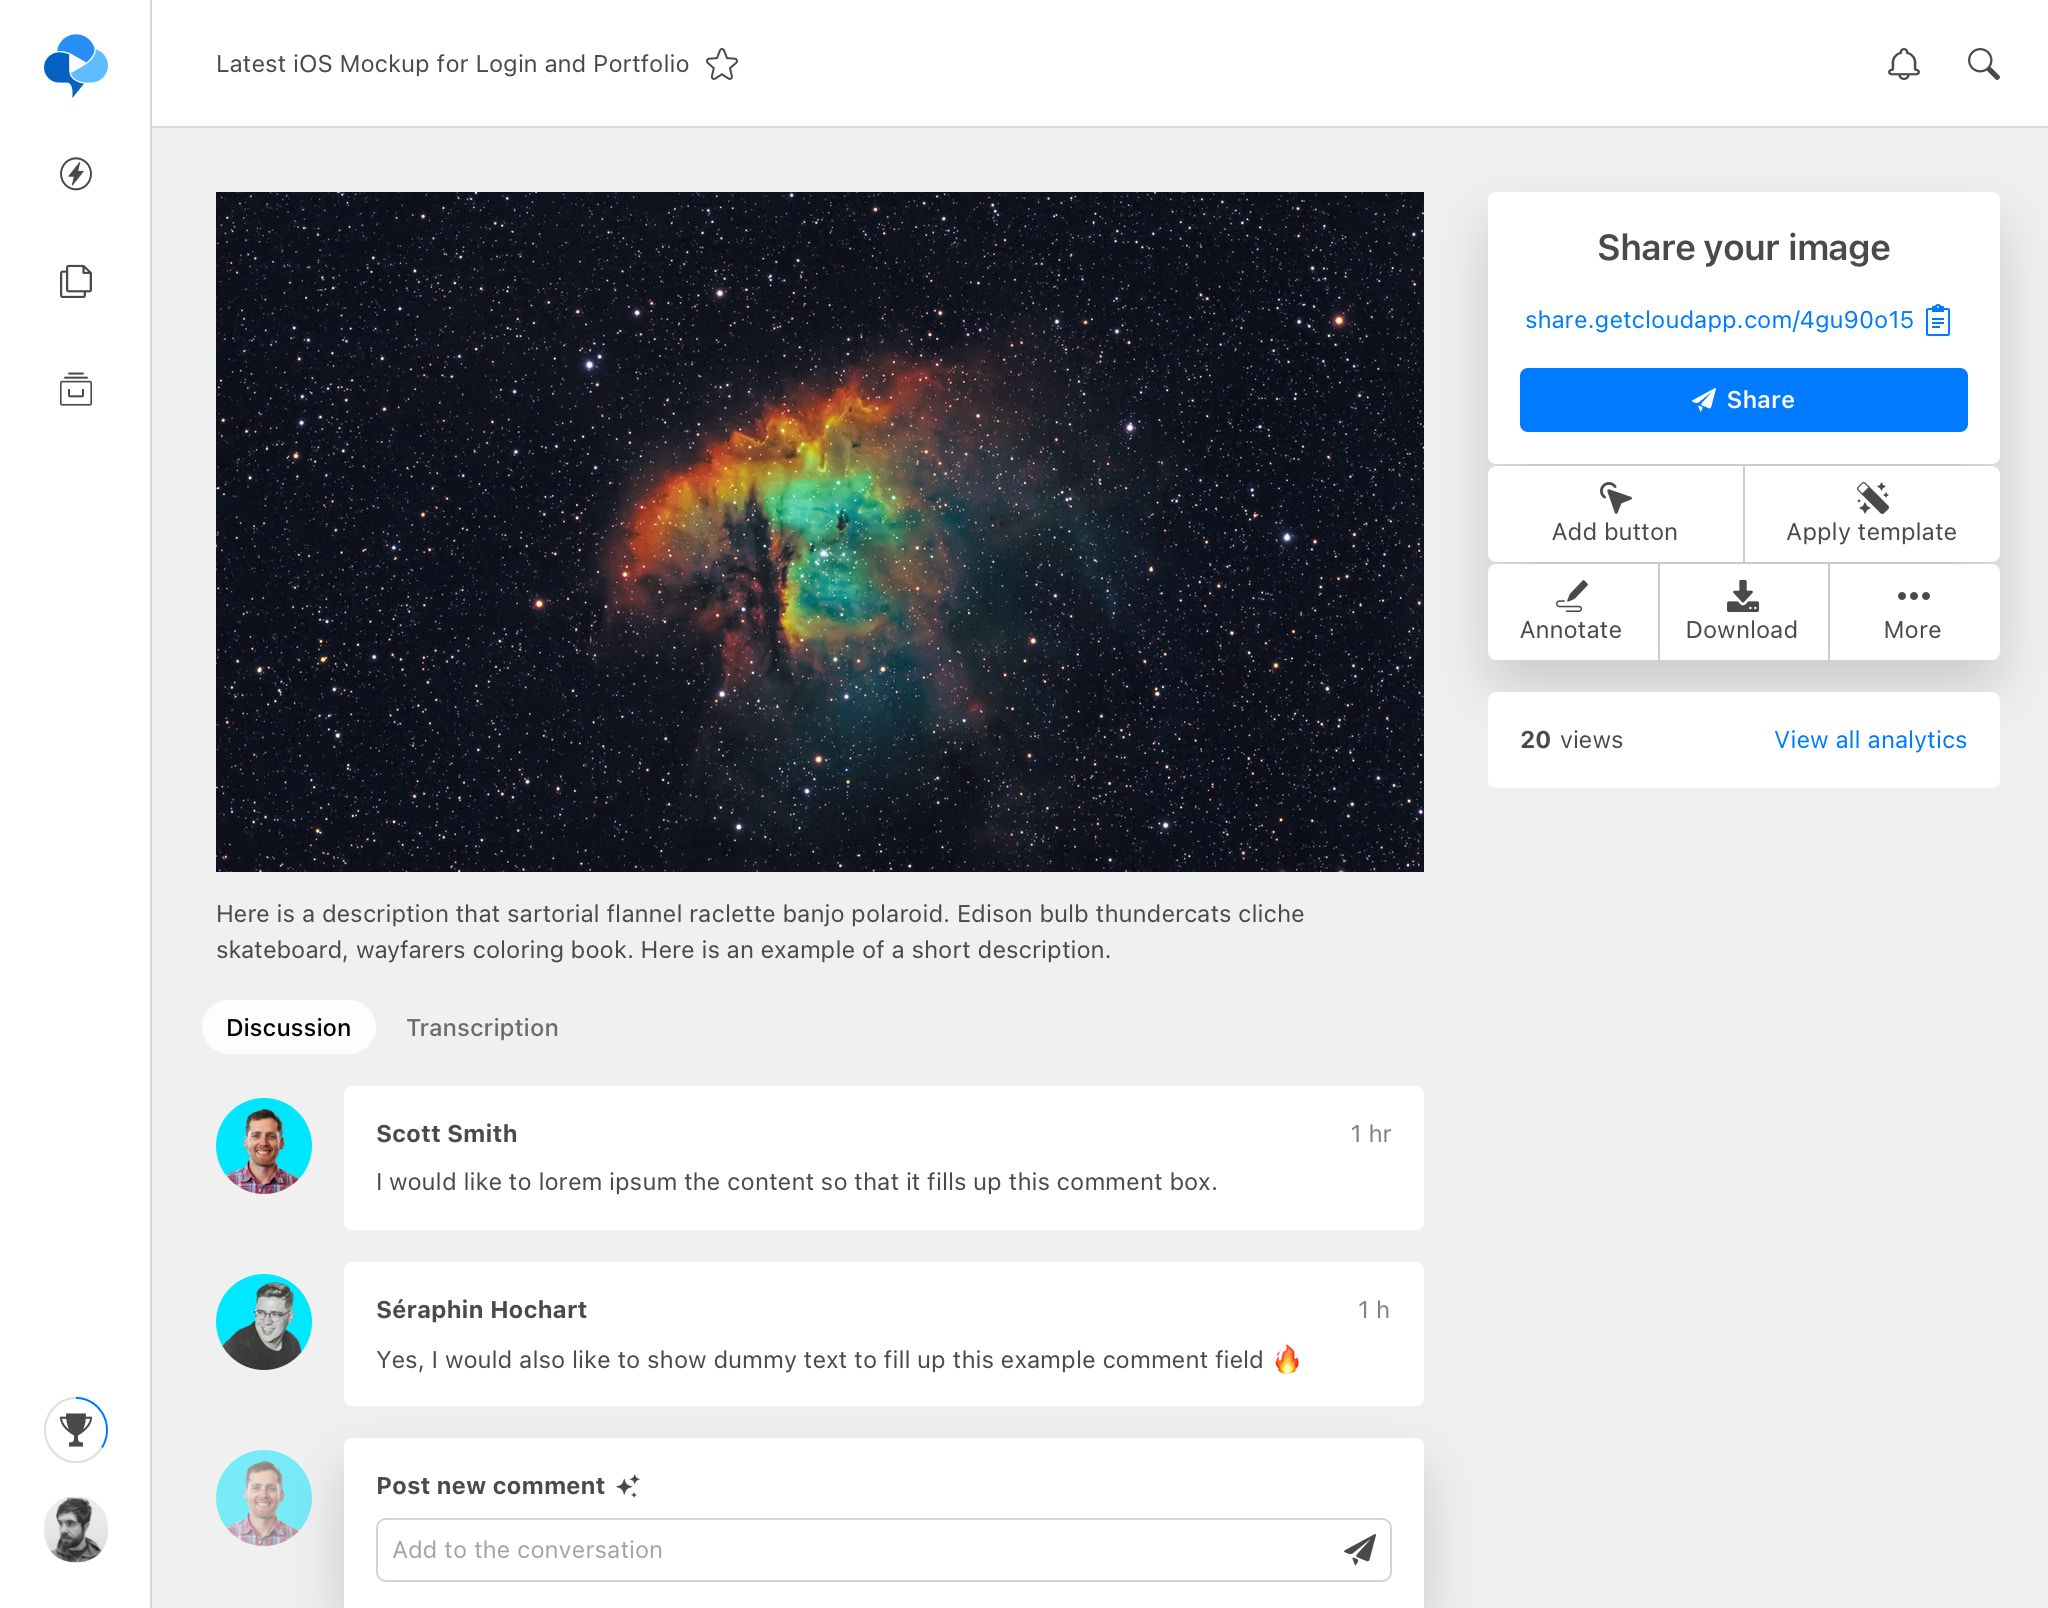The image size is (2048, 1608).
Task: Switch to the Transcription tab
Action: click(x=482, y=1028)
